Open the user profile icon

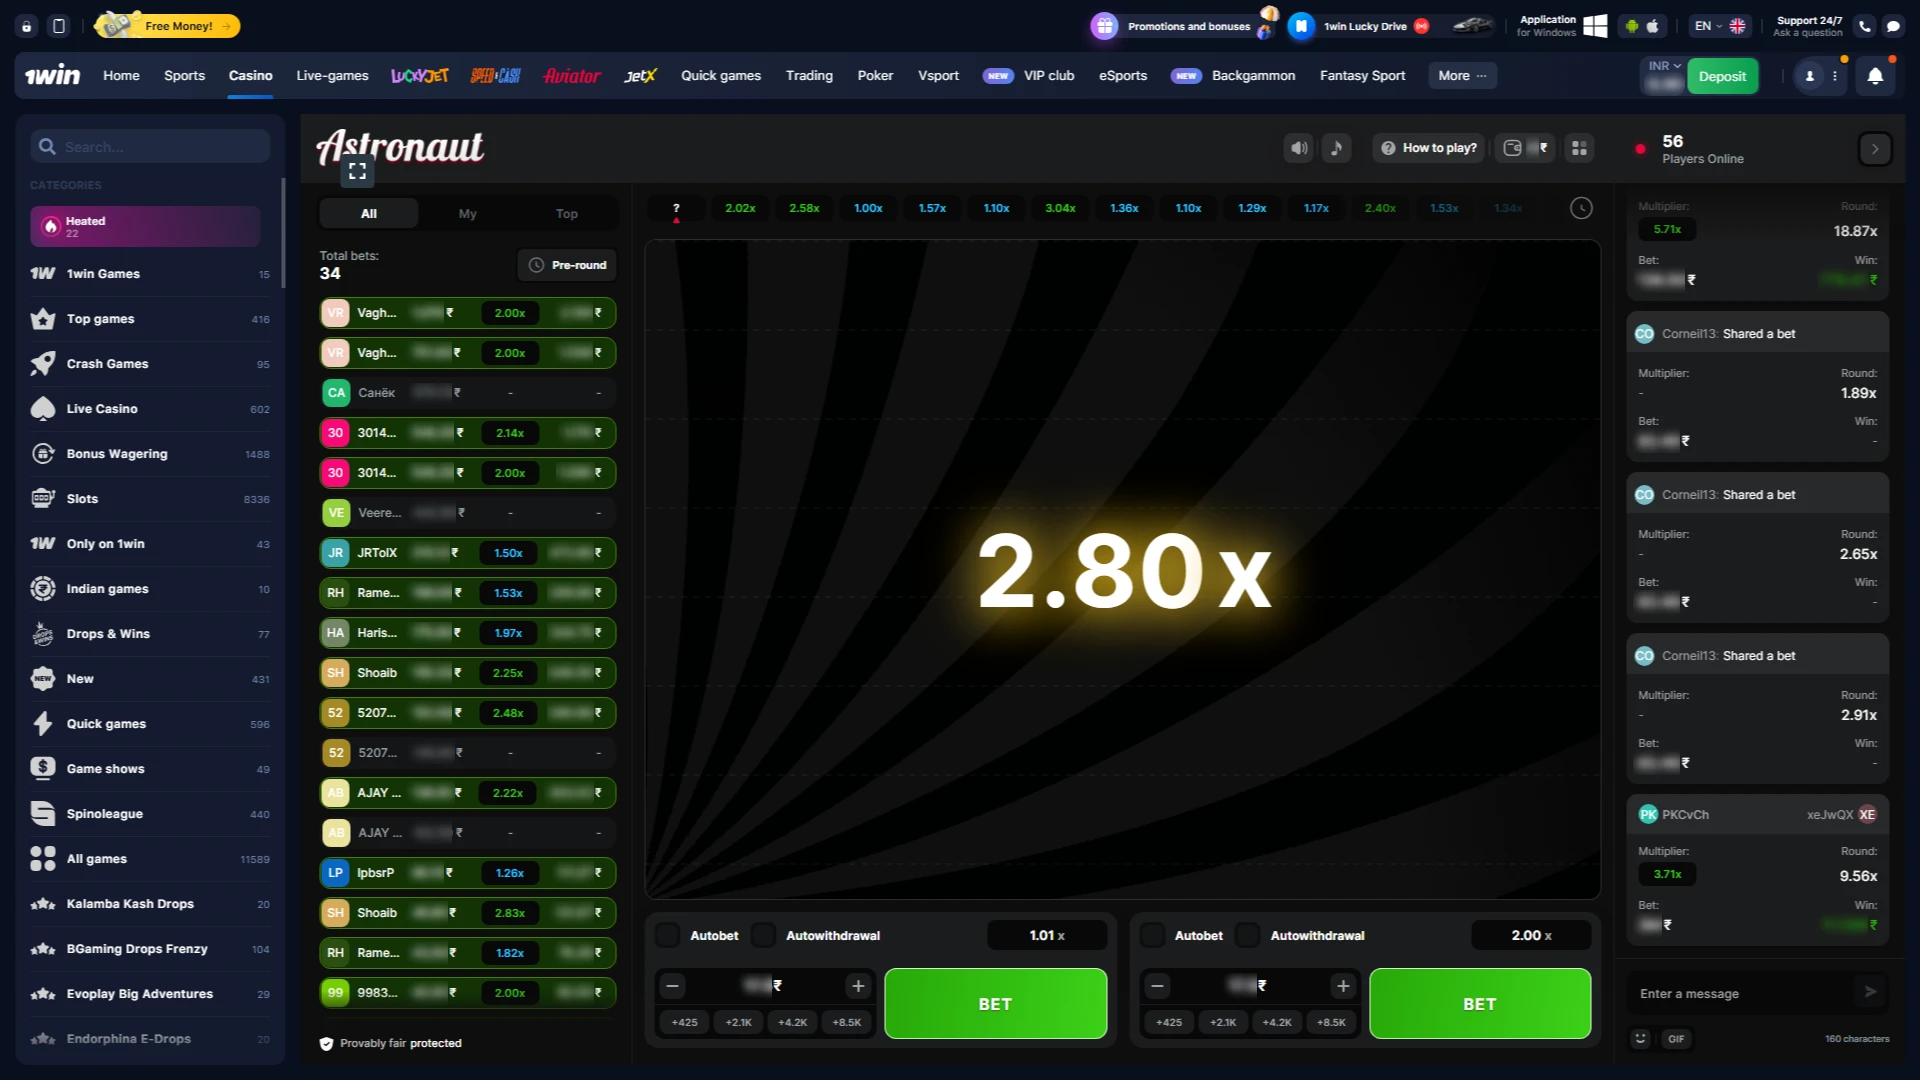(1809, 76)
